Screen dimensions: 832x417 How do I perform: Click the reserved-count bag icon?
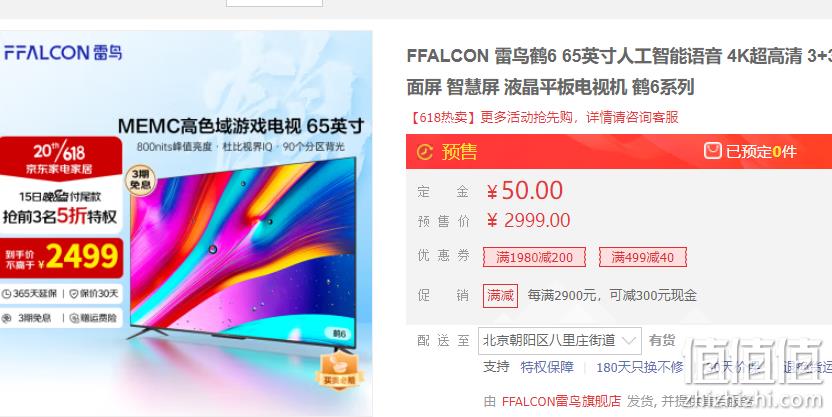pos(713,151)
